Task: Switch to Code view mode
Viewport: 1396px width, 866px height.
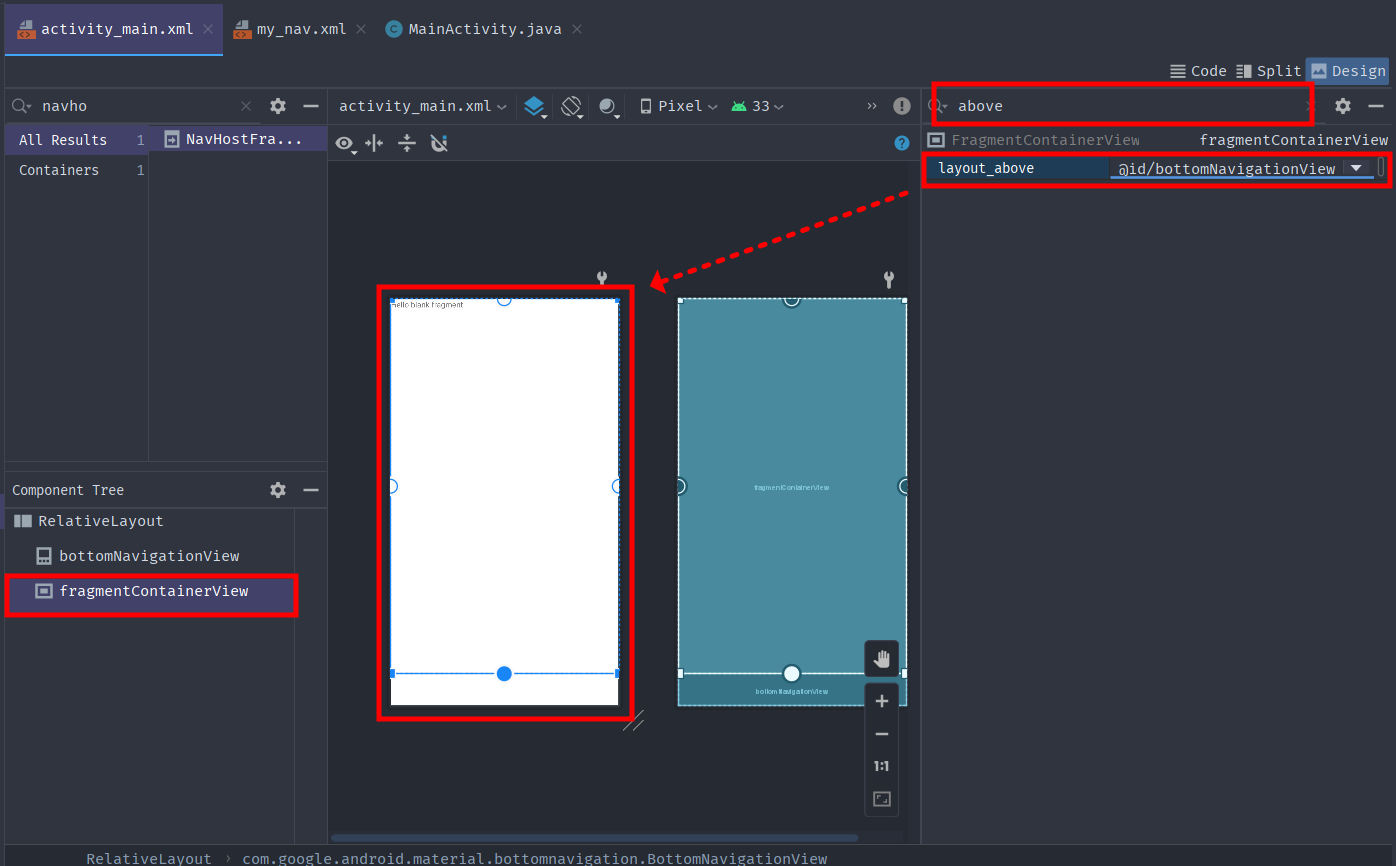Action: (x=1198, y=71)
